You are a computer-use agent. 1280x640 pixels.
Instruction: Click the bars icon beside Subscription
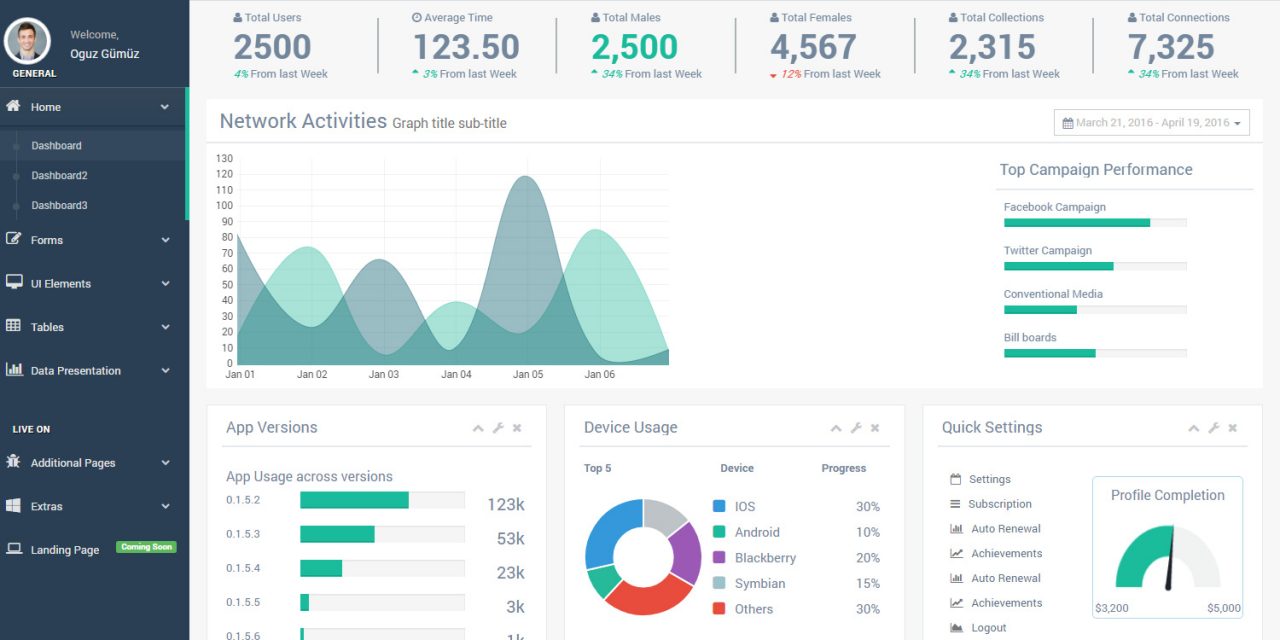(955, 504)
